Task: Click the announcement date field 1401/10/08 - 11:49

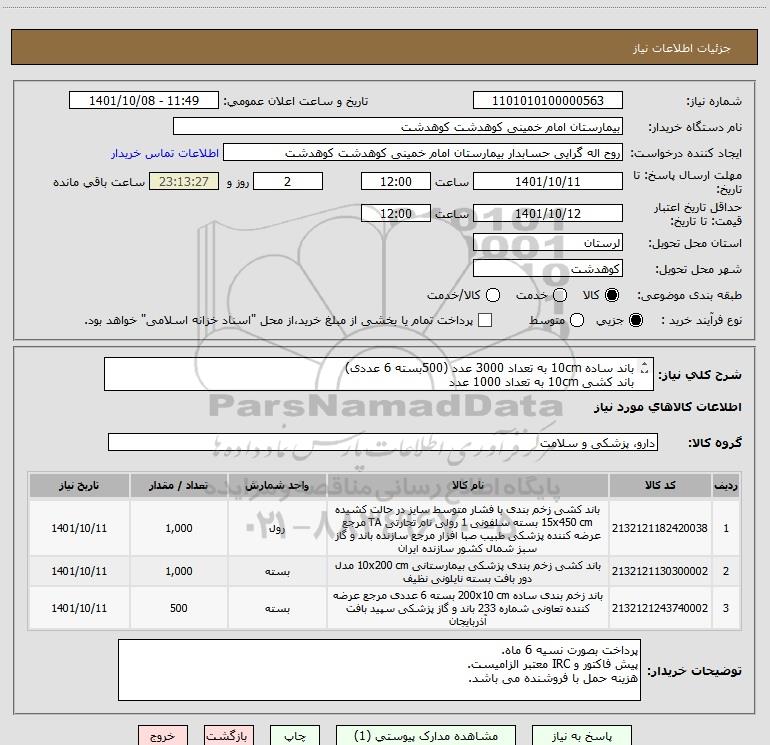Action: coord(144,101)
